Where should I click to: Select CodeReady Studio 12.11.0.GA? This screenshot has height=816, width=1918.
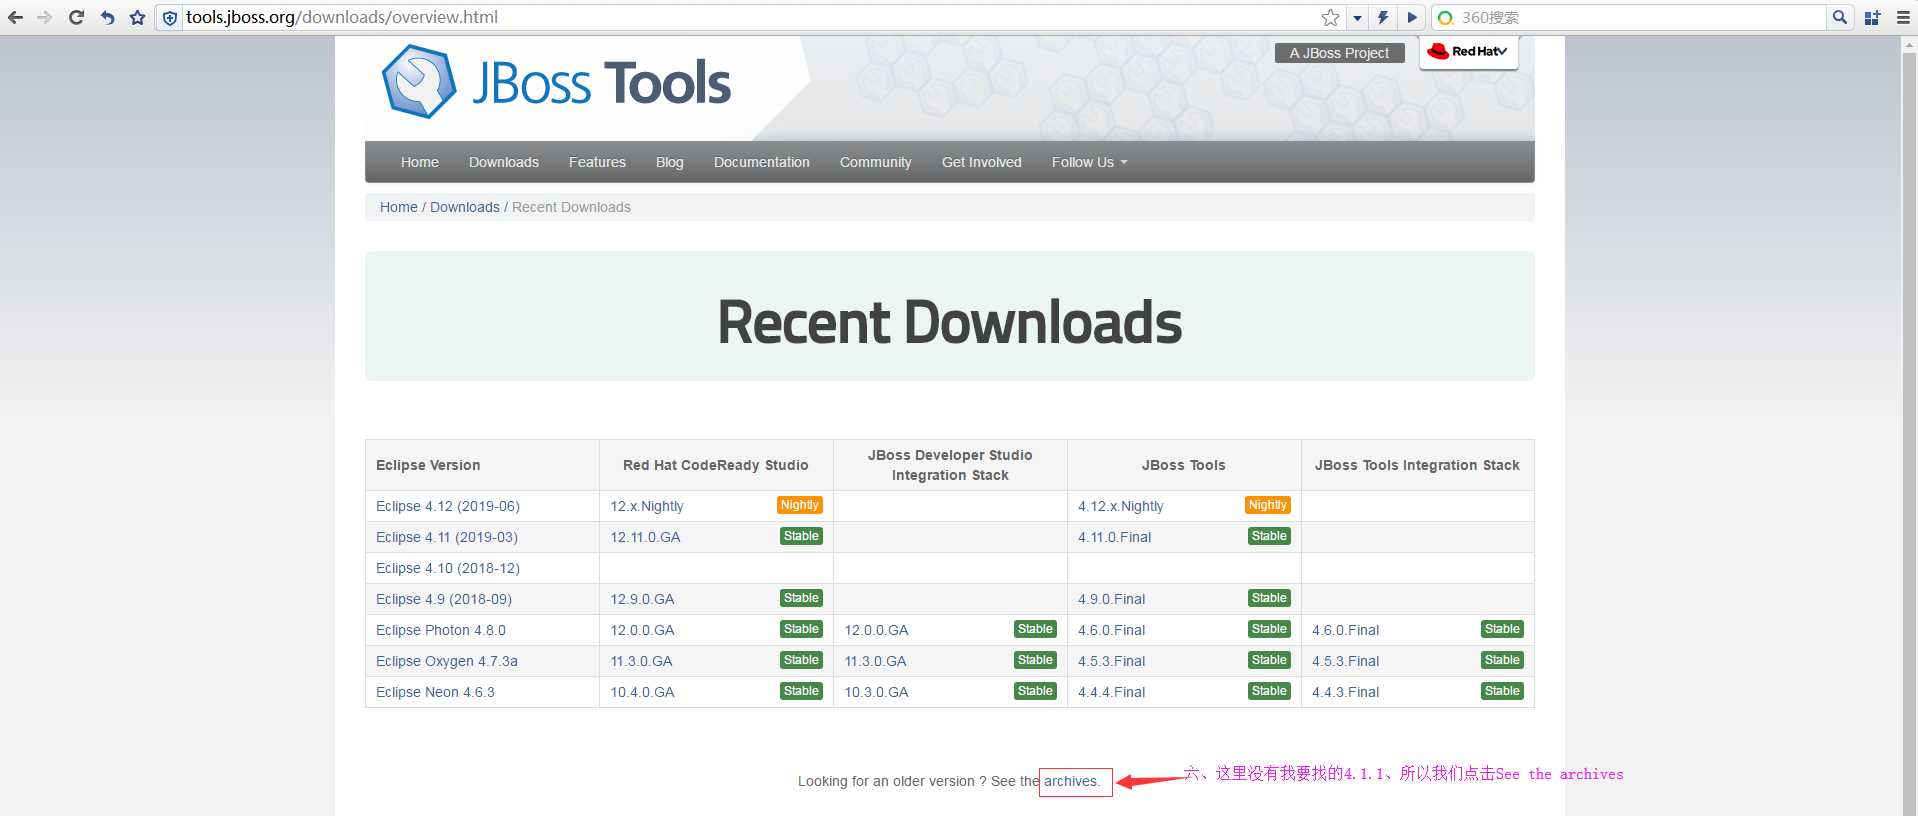[x=645, y=537]
